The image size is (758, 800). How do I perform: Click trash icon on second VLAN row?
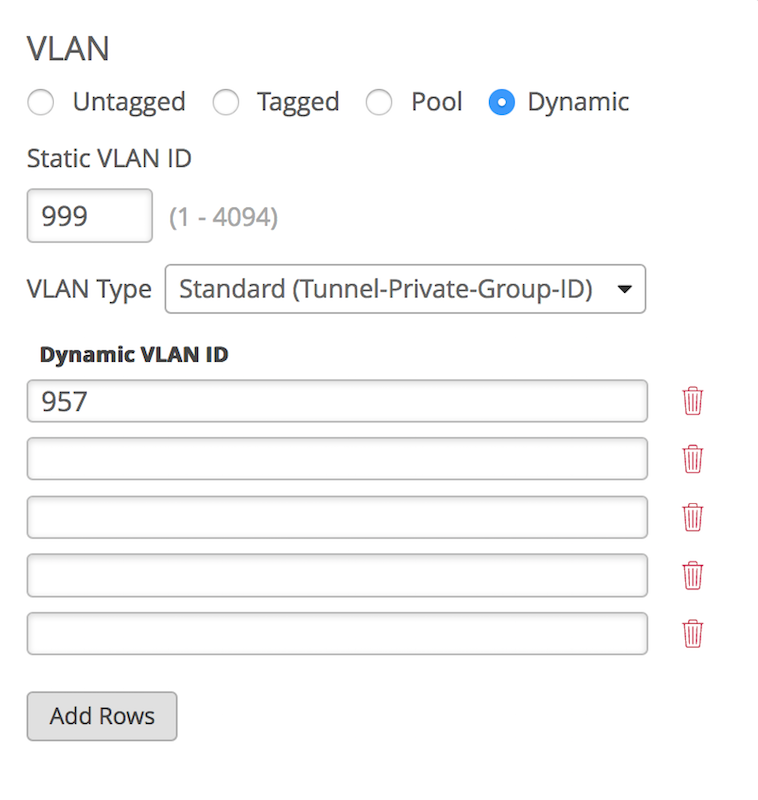click(x=692, y=459)
